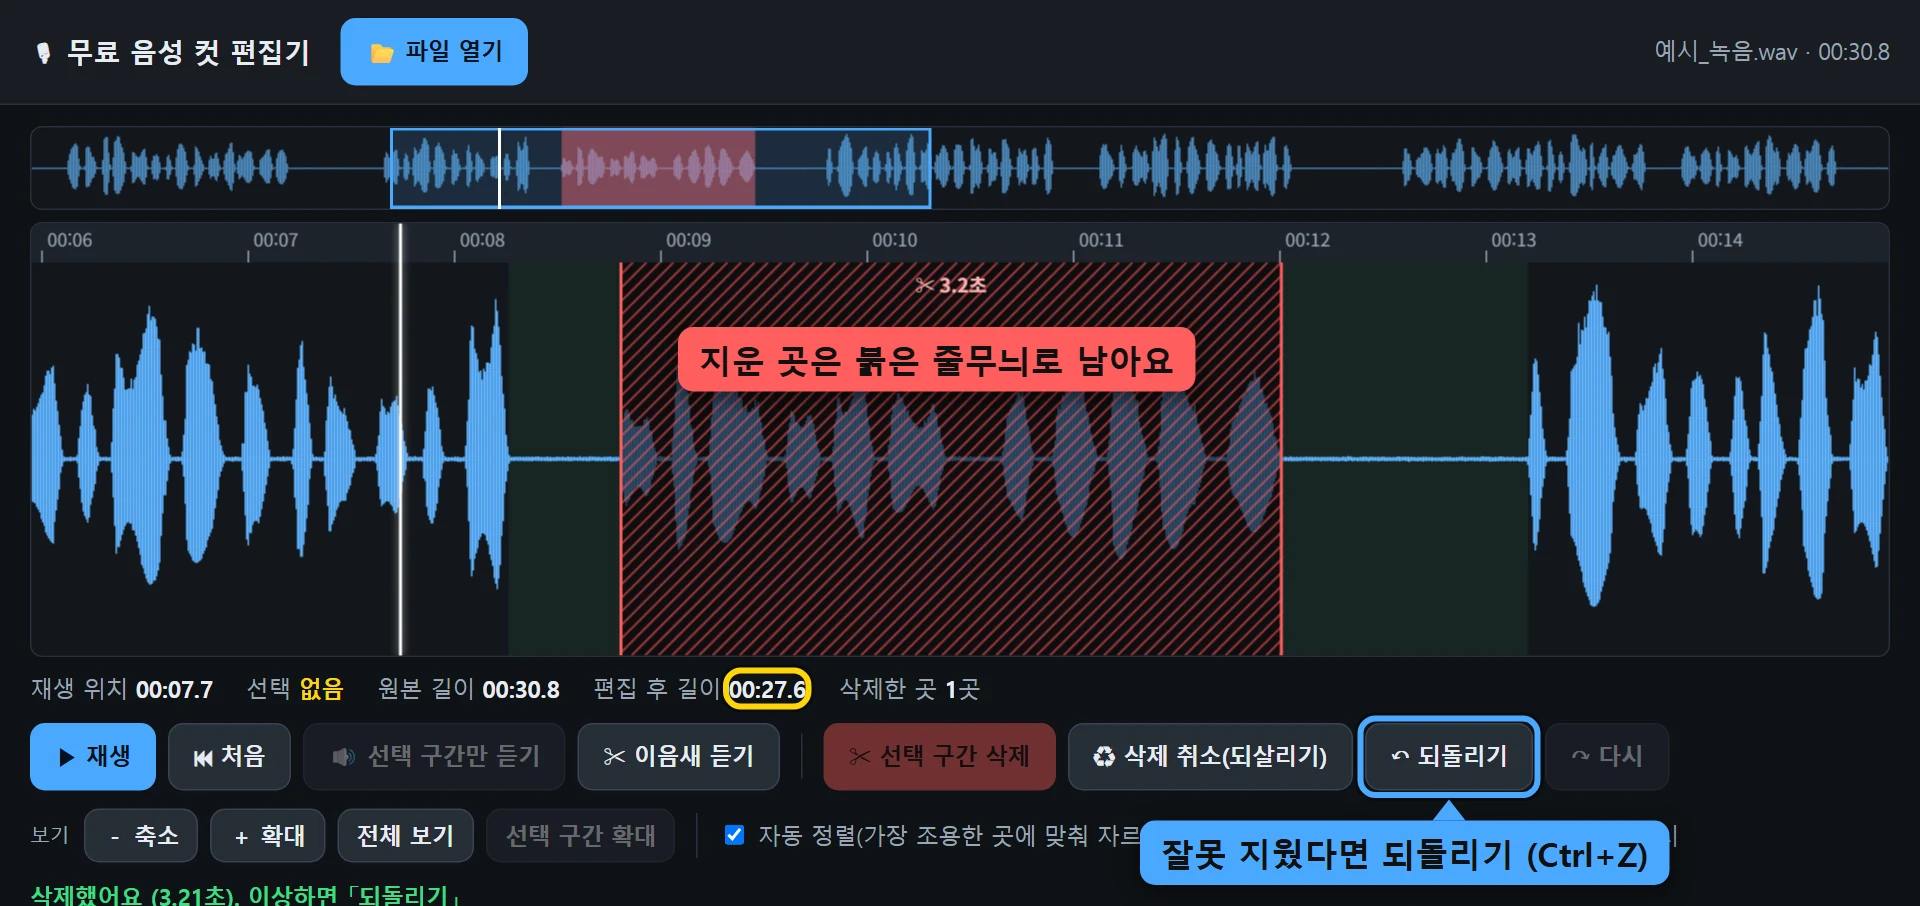
Task: Toggle the 자동 정렬 checkbox
Action: point(734,835)
